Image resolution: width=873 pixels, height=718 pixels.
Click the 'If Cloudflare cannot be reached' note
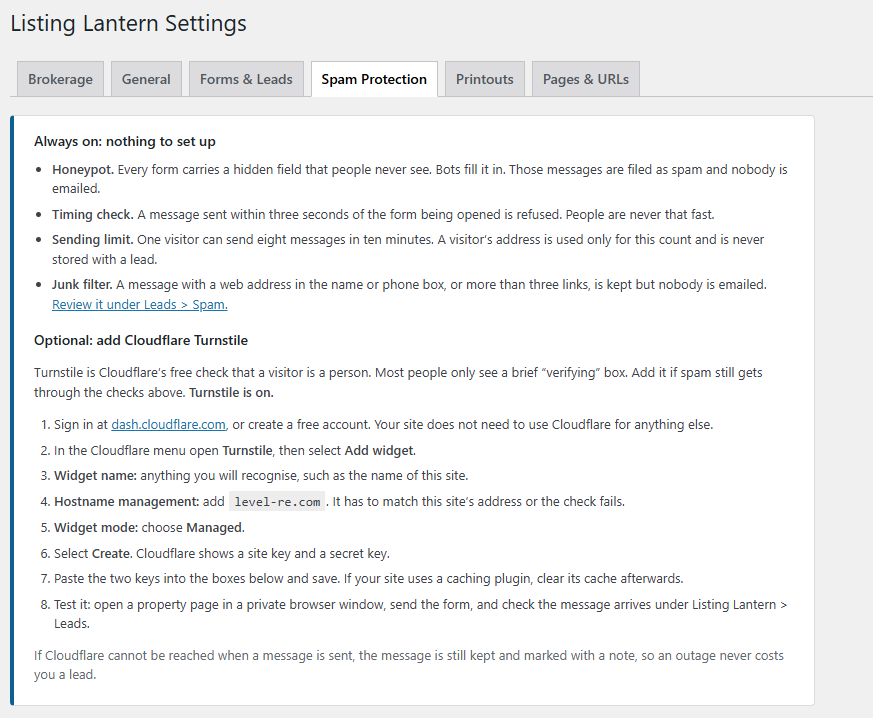click(409, 665)
